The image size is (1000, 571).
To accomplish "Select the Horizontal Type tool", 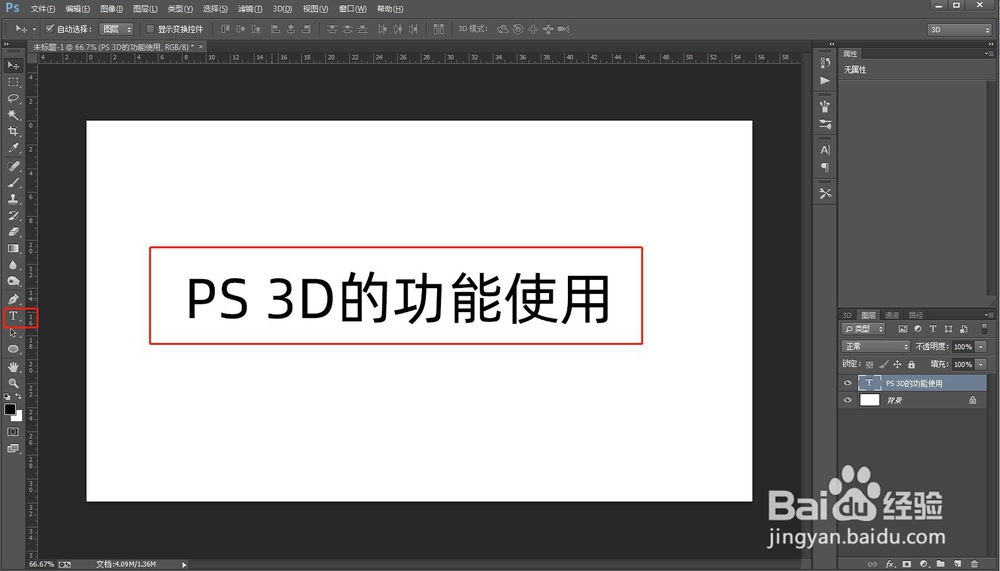I will pos(13,316).
